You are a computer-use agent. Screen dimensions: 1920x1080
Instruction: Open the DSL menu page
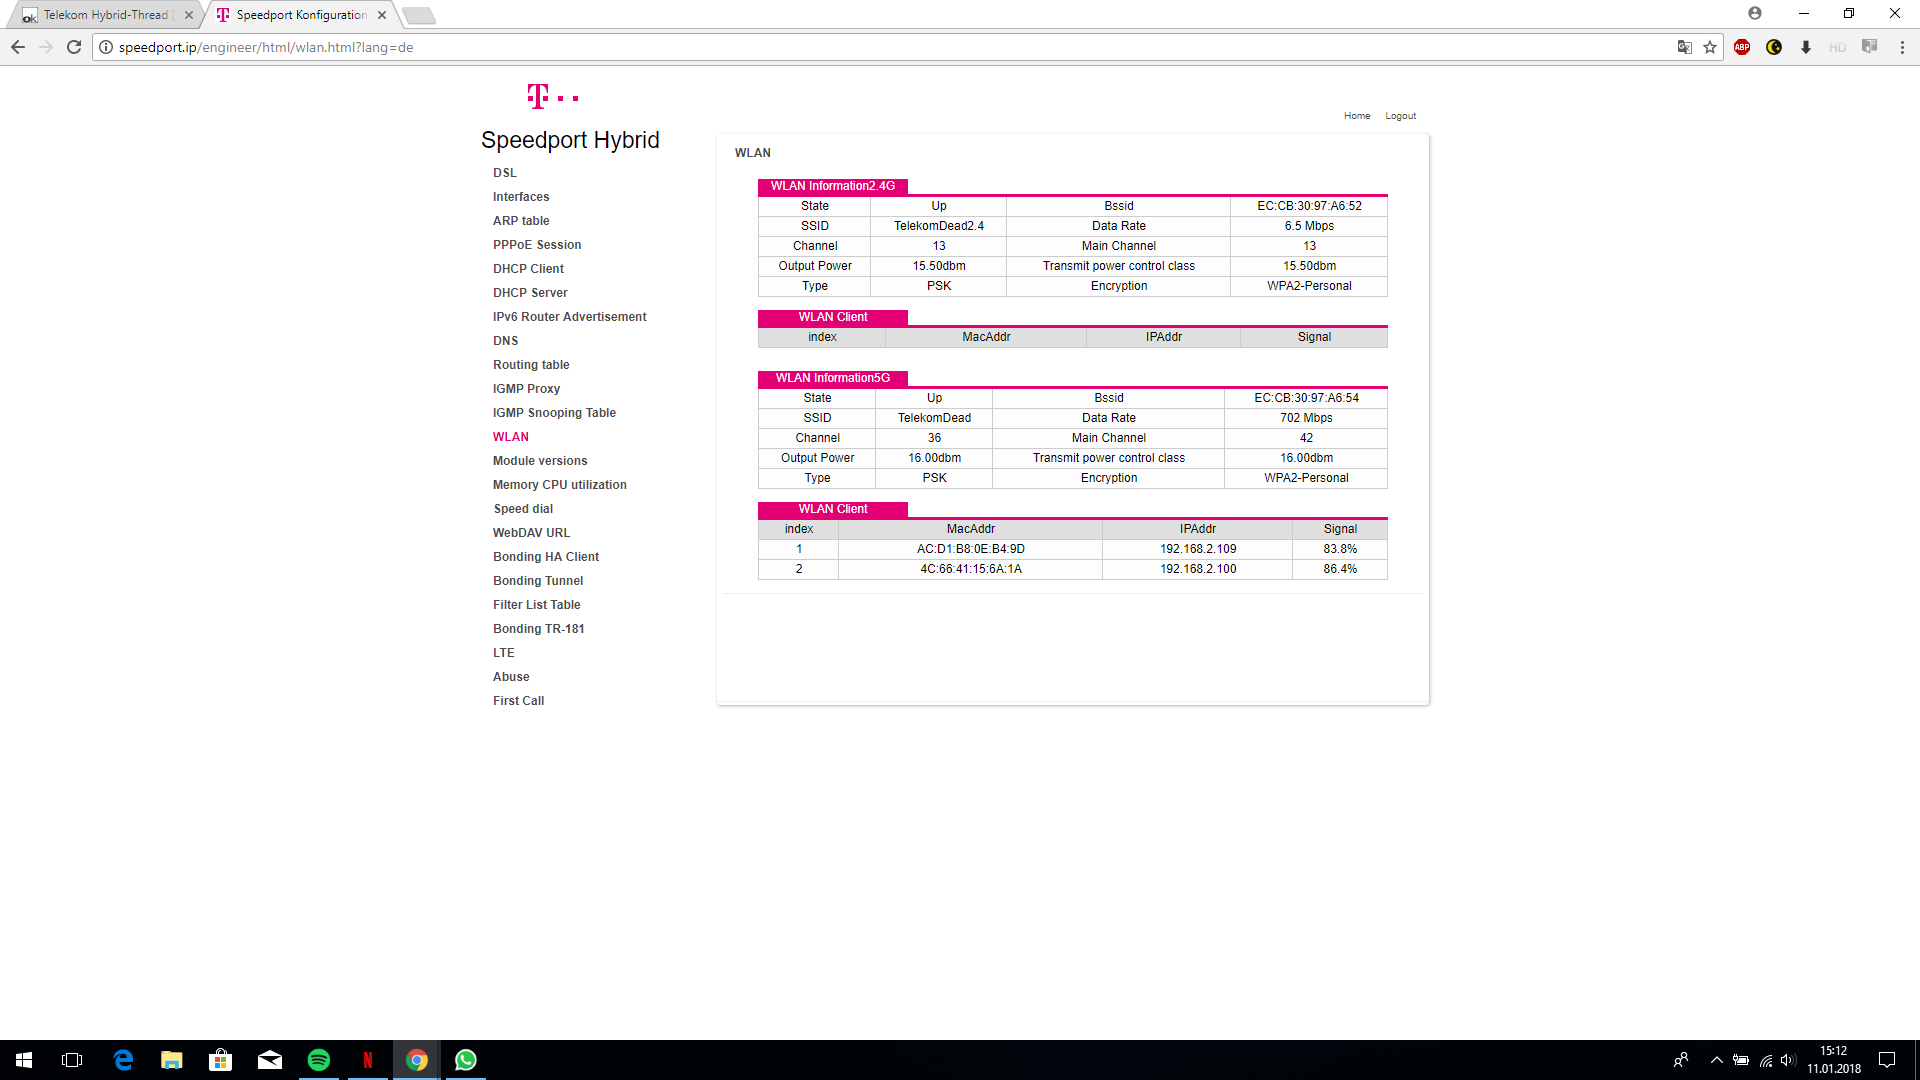click(x=505, y=173)
